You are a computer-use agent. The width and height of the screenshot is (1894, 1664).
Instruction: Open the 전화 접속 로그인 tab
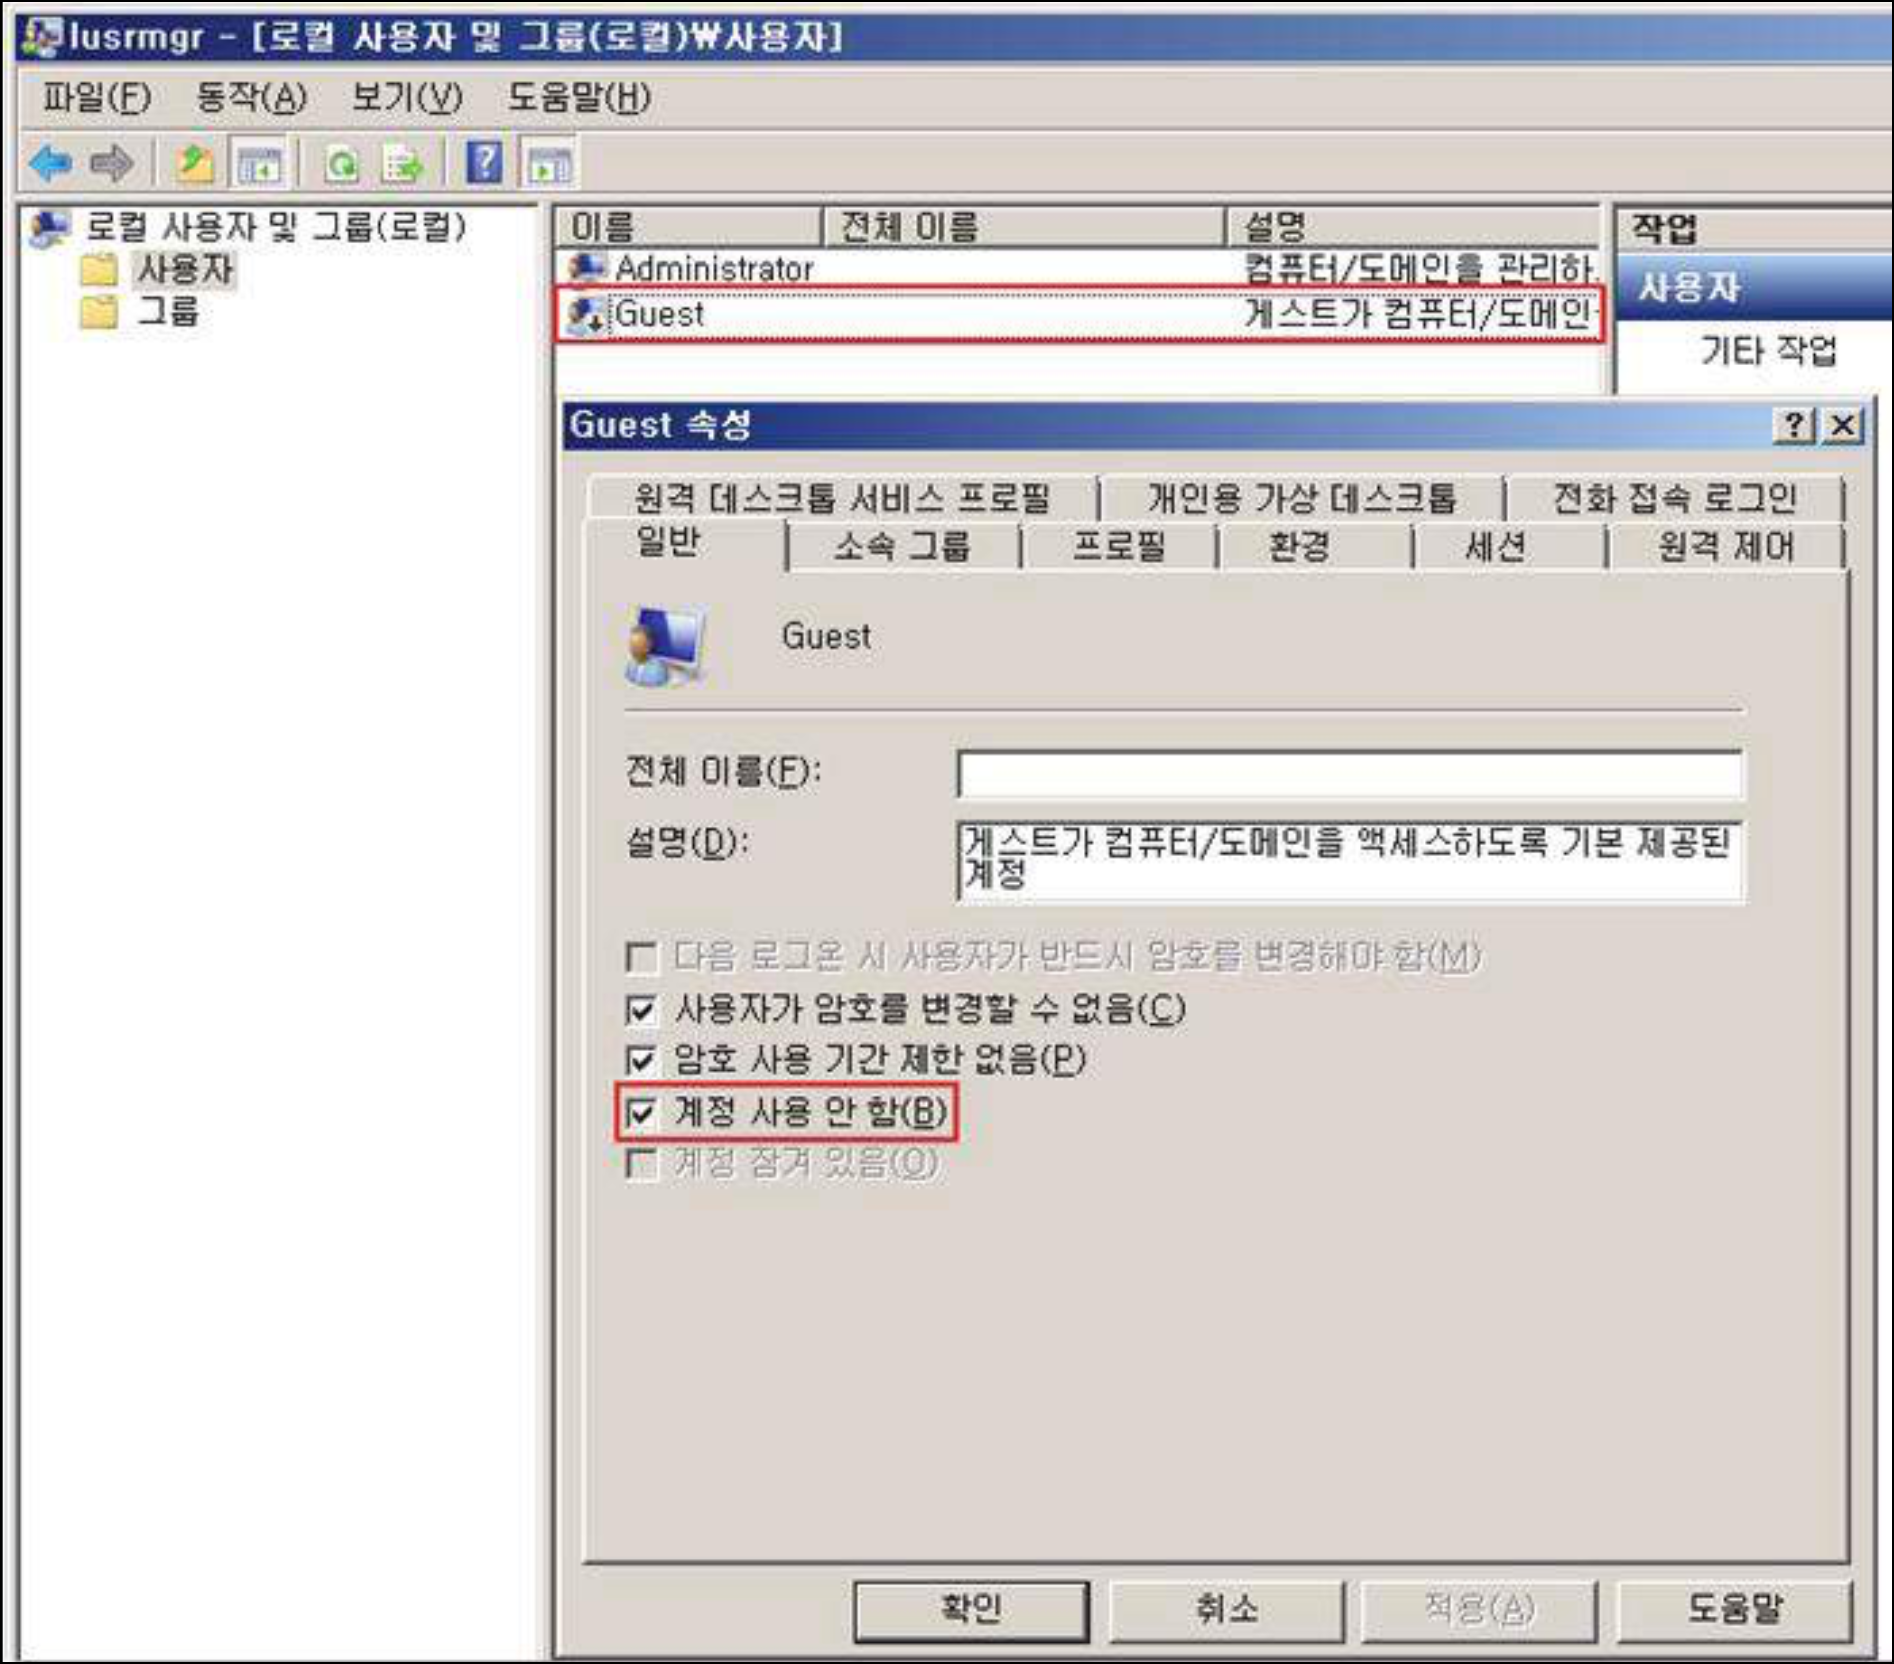(1675, 498)
